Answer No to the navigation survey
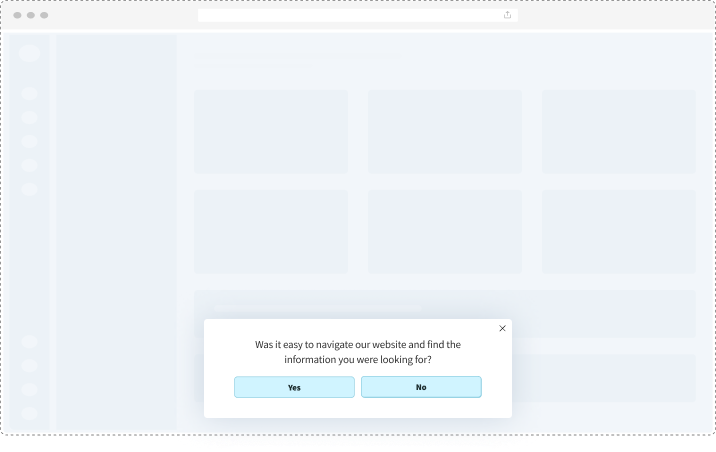 click(x=421, y=387)
